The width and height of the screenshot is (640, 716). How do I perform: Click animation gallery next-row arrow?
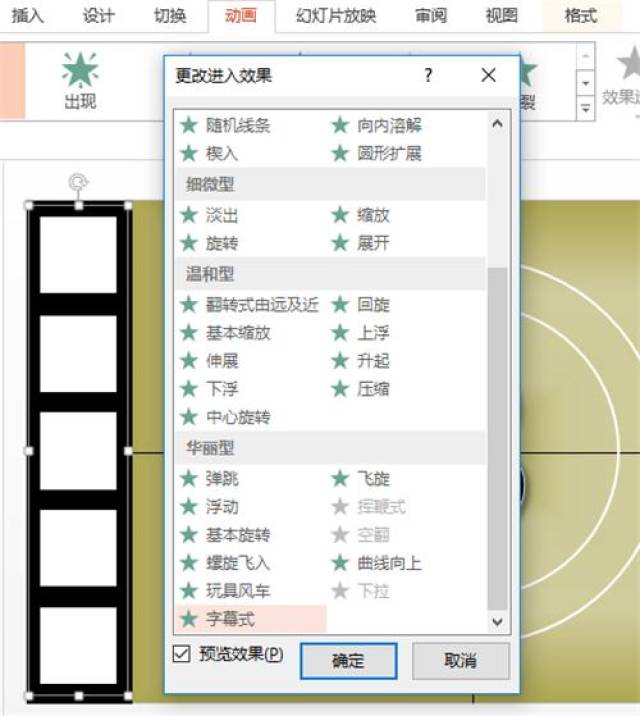pos(585,83)
